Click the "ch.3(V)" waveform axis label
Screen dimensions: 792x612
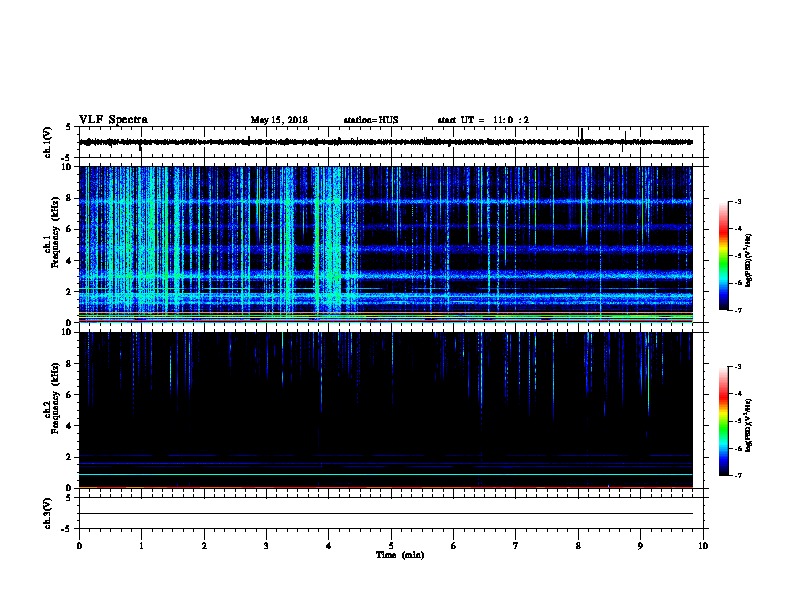click(48, 513)
